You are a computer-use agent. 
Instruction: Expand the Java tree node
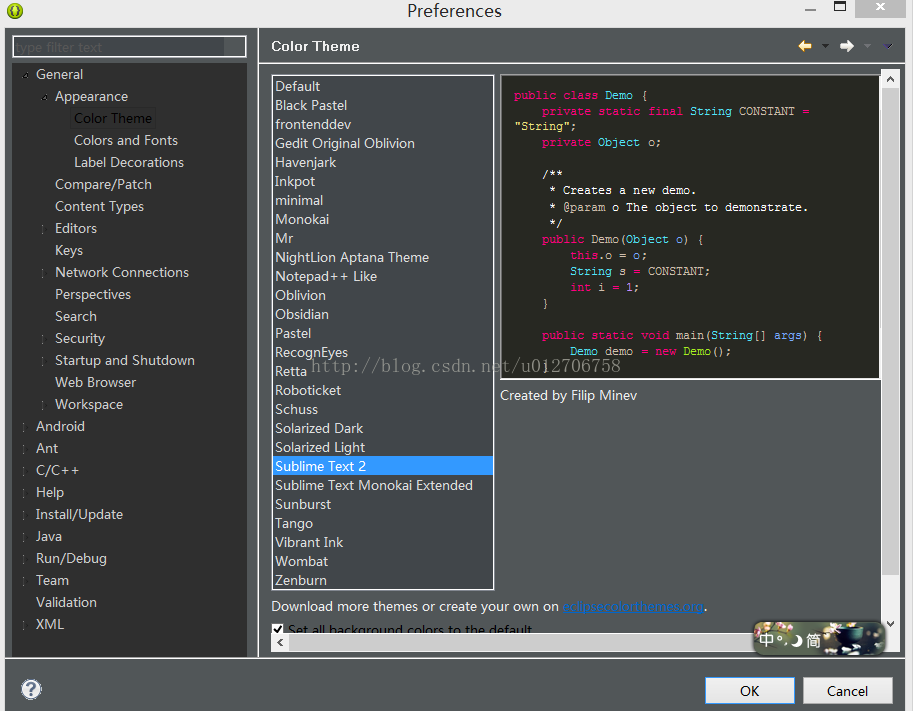coord(25,537)
